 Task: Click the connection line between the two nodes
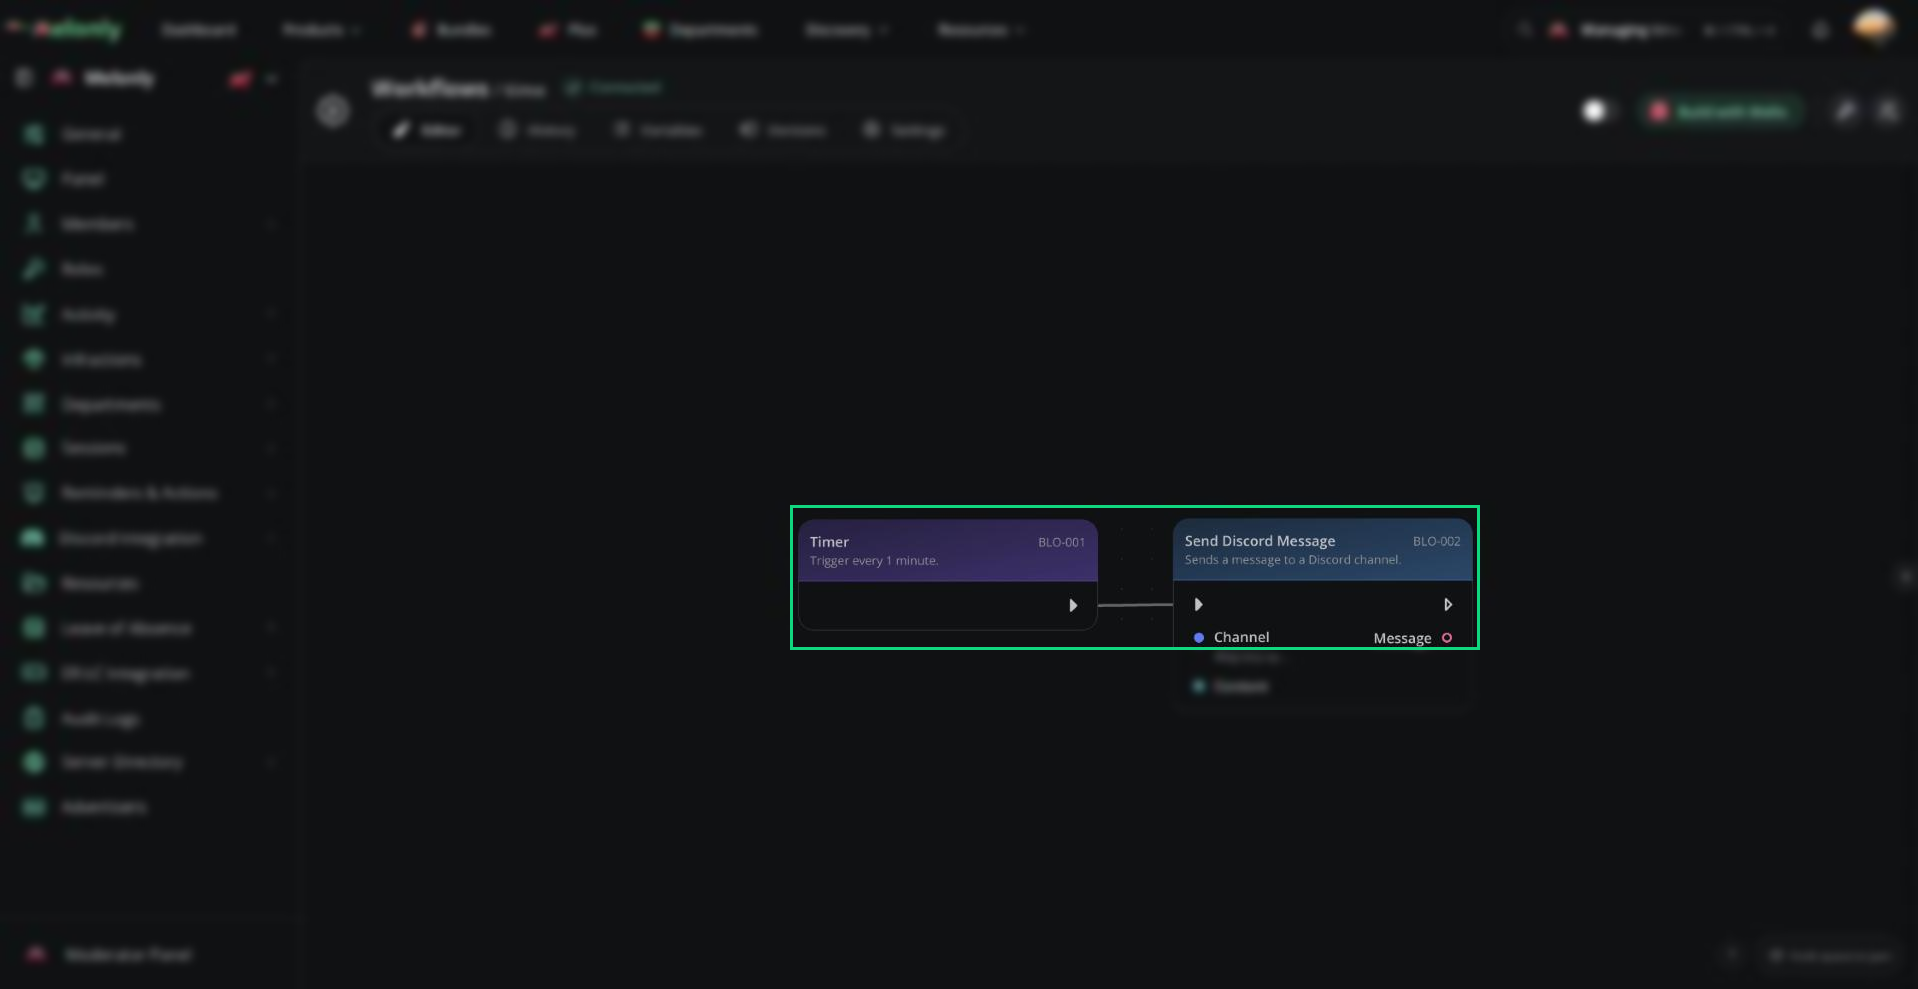click(x=1135, y=605)
